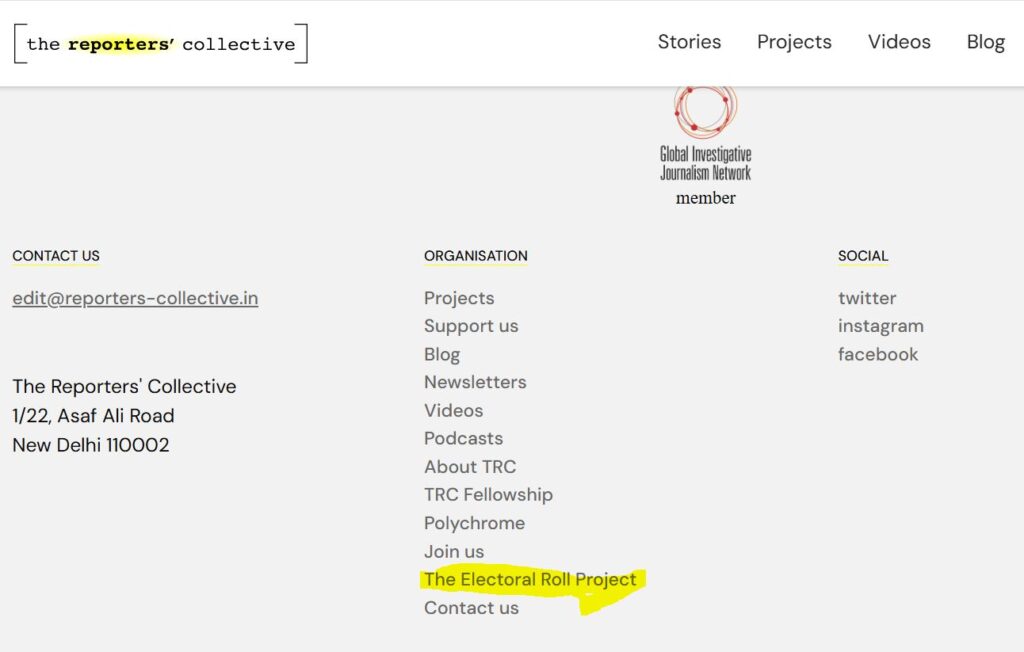Open the Support us link
The image size is (1024, 652).
tap(471, 326)
